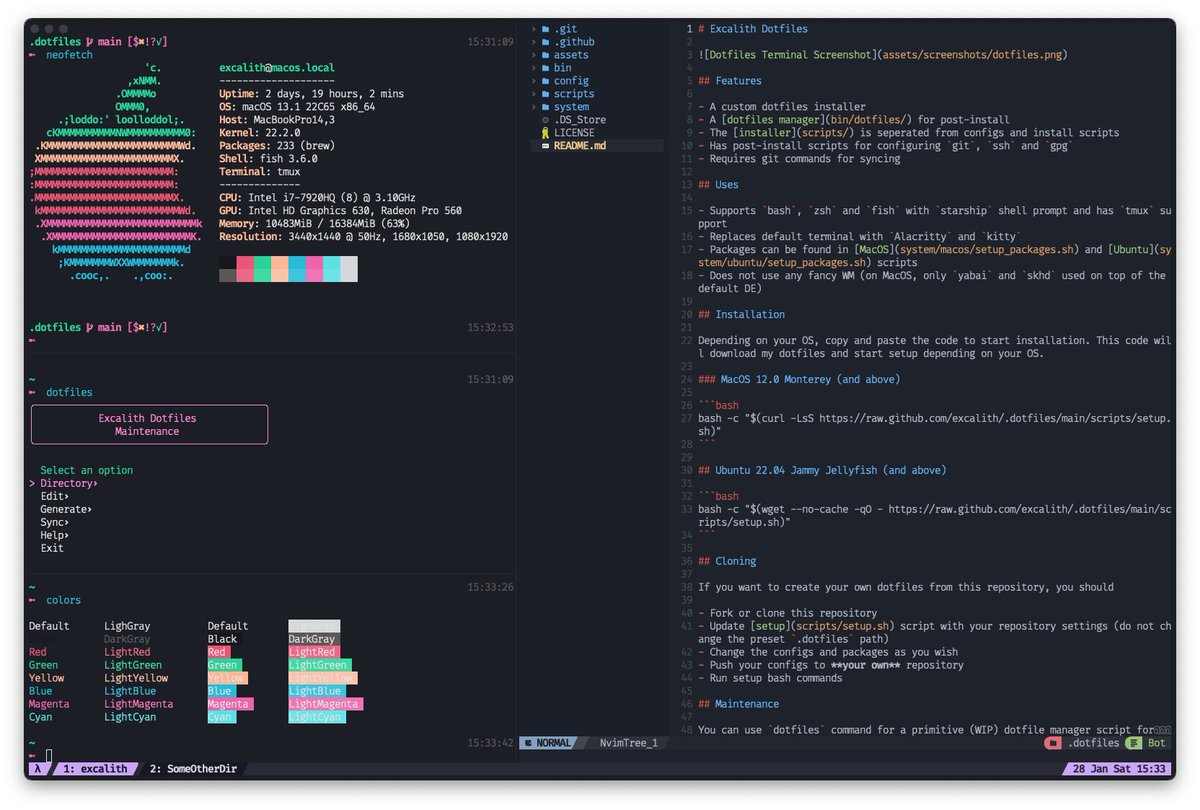Expand the assets directory chevron
Image resolution: width=1200 pixels, height=810 pixels.
click(533, 55)
